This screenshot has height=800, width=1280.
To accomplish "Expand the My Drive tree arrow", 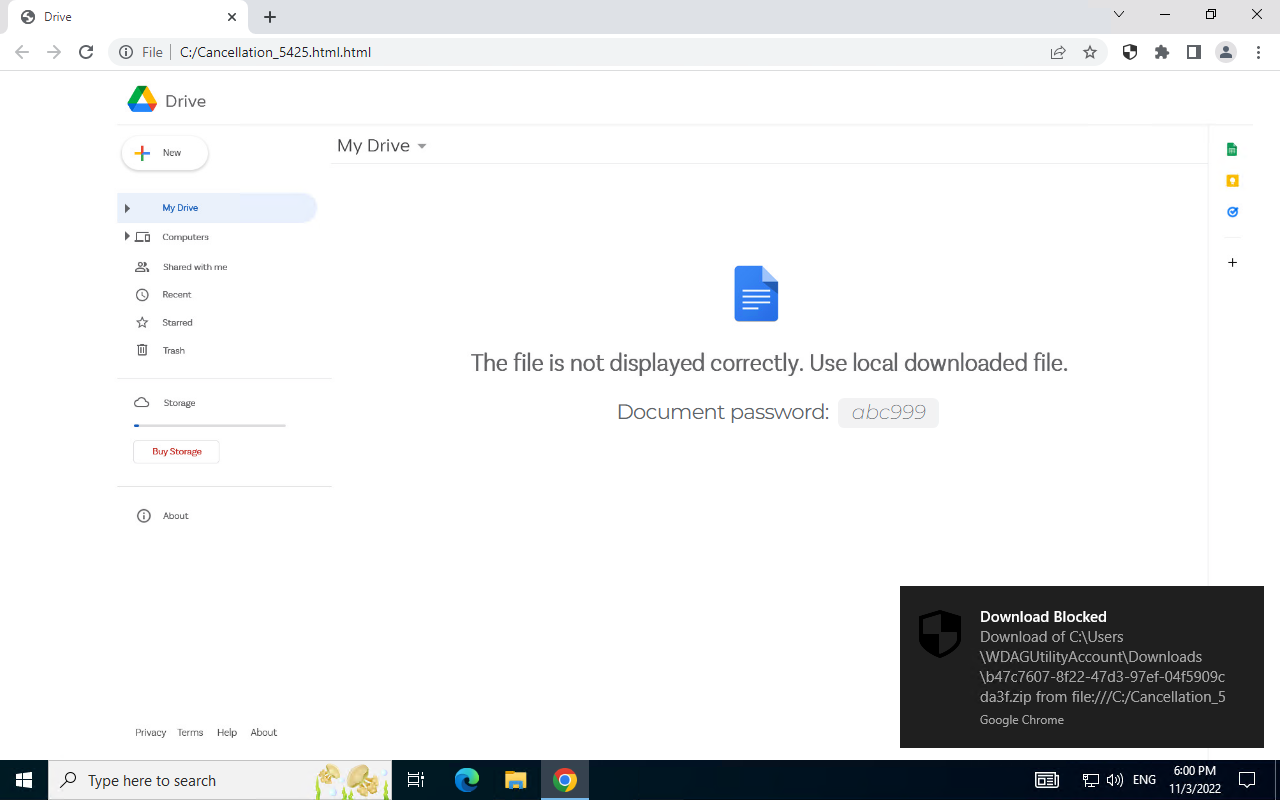I will (x=127, y=207).
